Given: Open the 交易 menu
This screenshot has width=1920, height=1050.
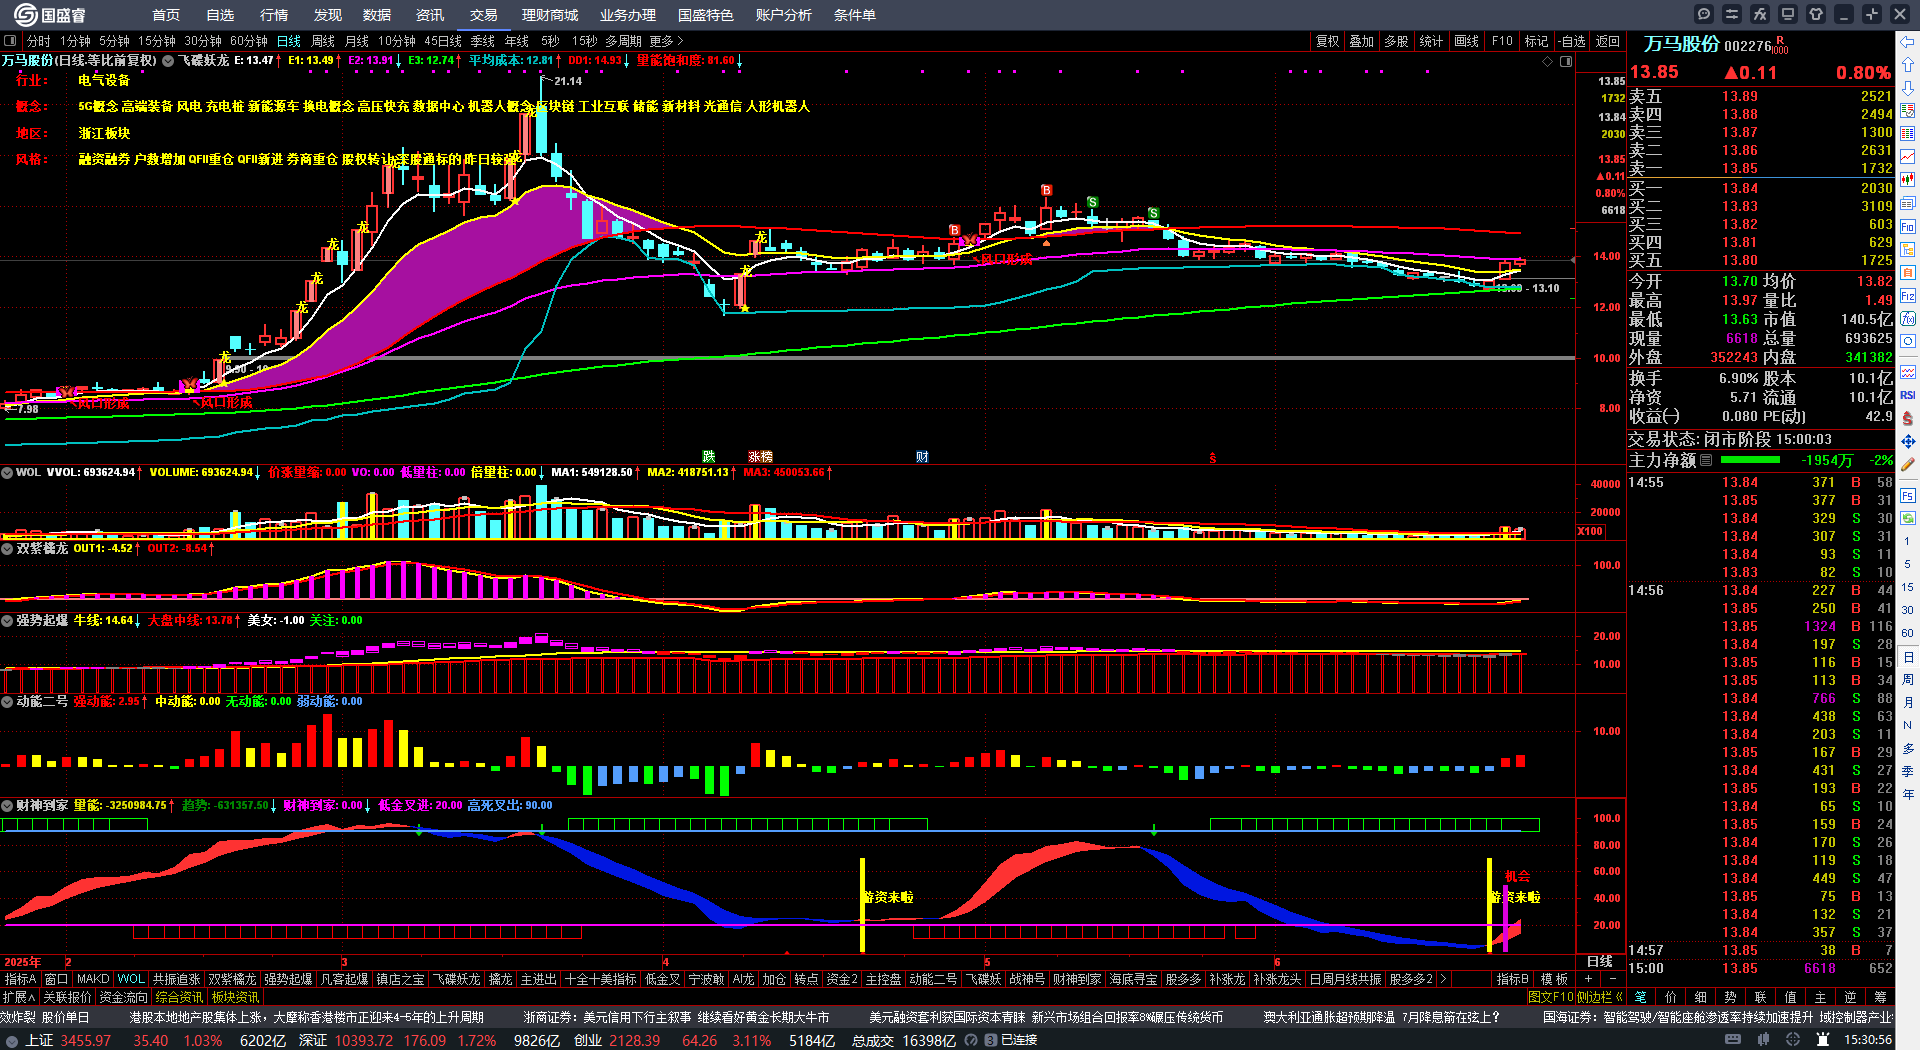Looking at the screenshot, I should point(484,15).
